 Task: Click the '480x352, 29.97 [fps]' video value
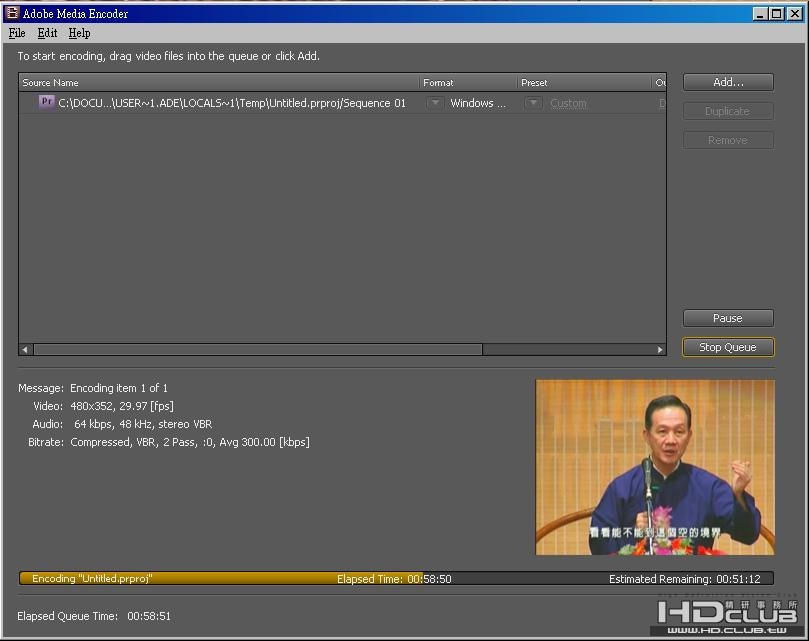(x=122, y=406)
